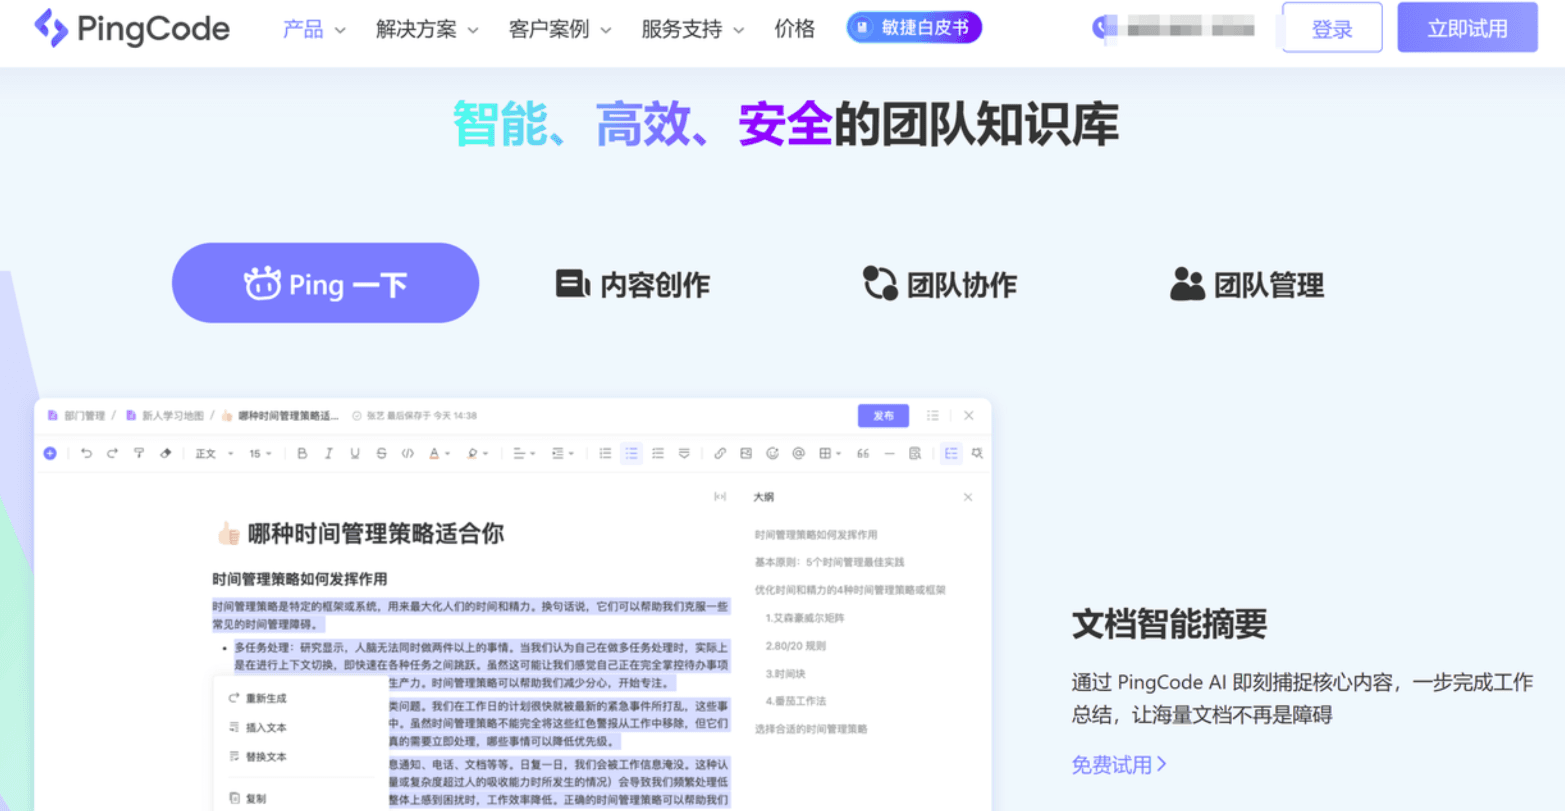Click the italic icon in toolbar

(x=328, y=454)
